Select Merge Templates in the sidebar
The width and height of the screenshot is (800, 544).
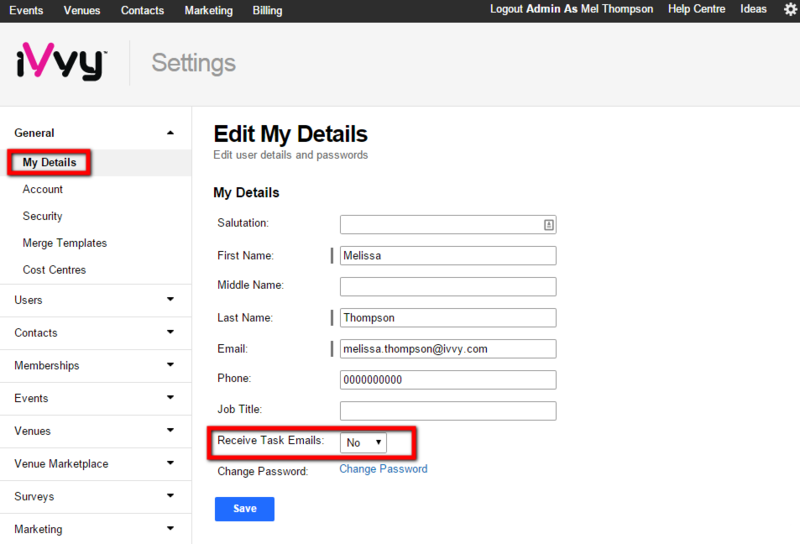coord(65,243)
